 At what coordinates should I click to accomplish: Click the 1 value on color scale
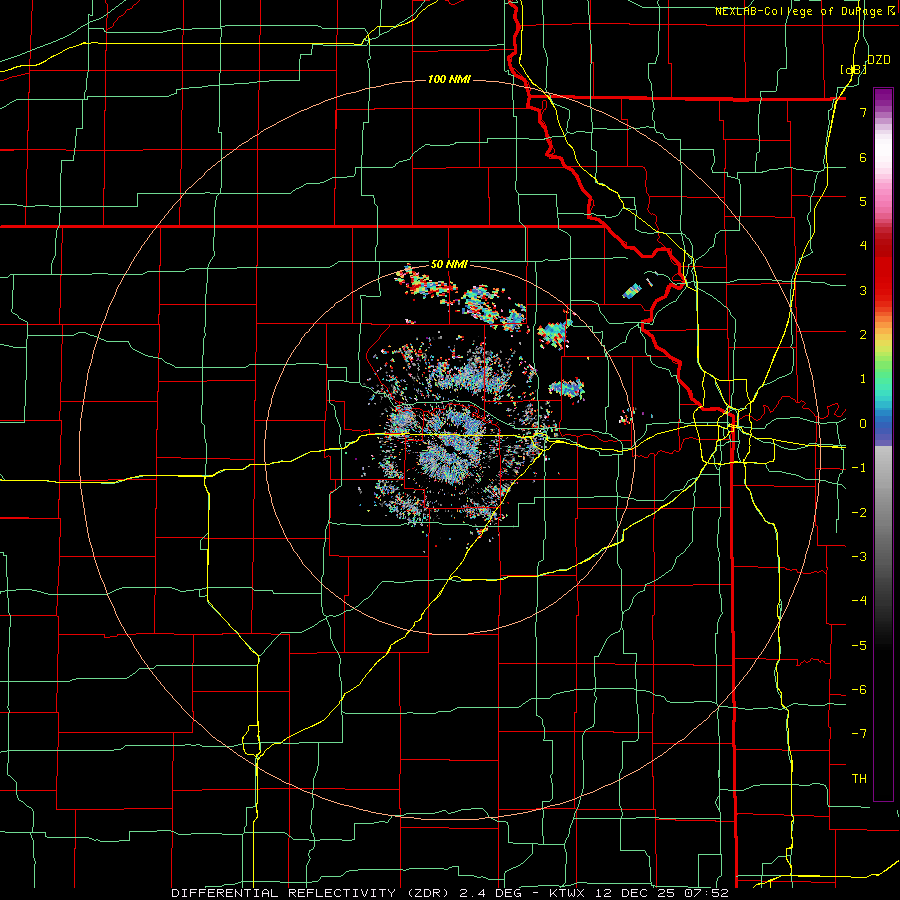[863, 379]
